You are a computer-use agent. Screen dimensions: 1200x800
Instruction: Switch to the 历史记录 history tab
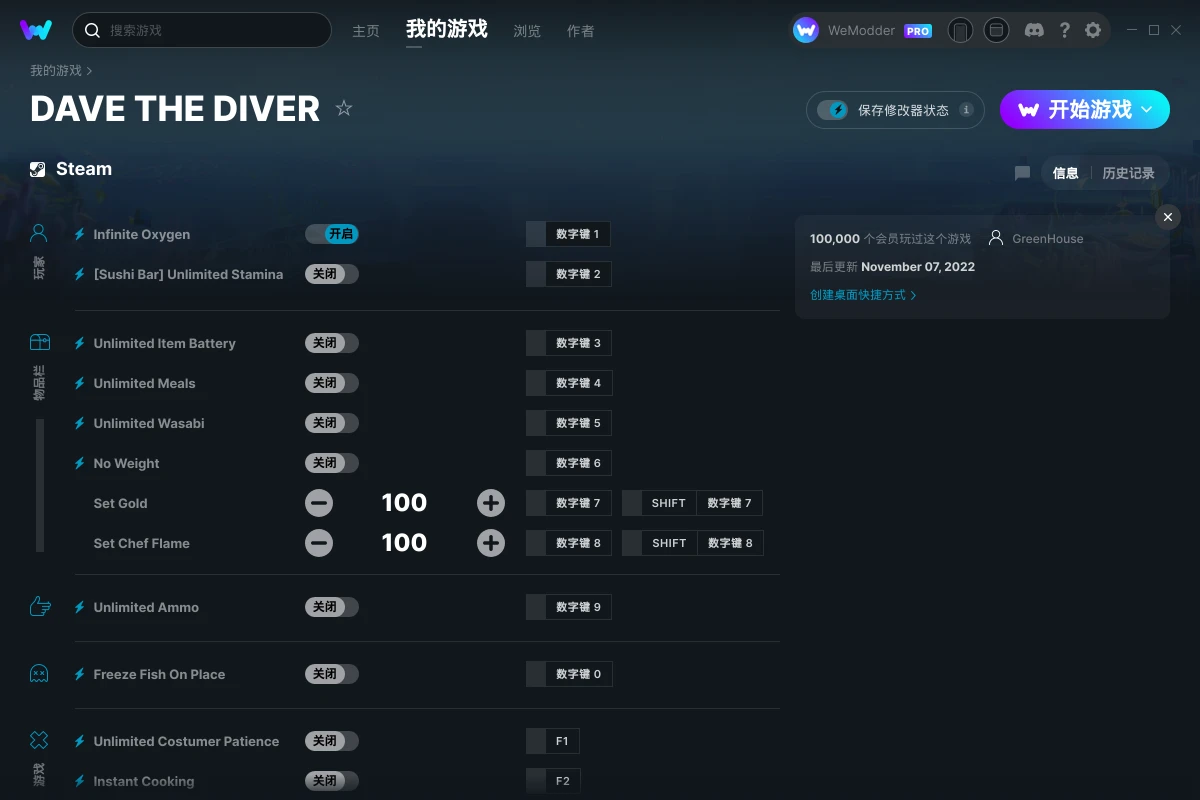[1128, 173]
